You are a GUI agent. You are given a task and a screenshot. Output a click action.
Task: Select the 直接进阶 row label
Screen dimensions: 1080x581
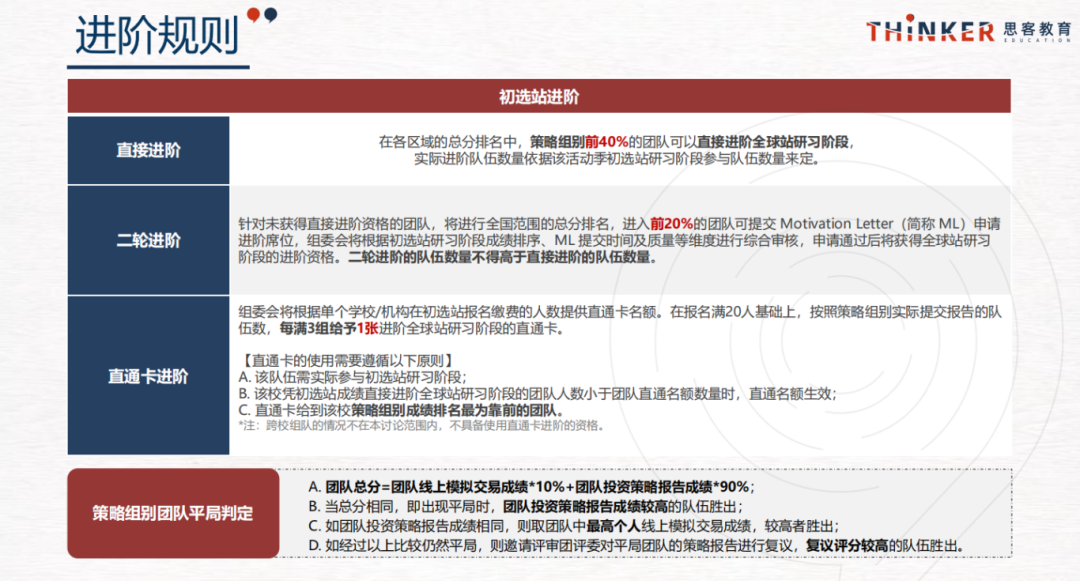click(148, 150)
